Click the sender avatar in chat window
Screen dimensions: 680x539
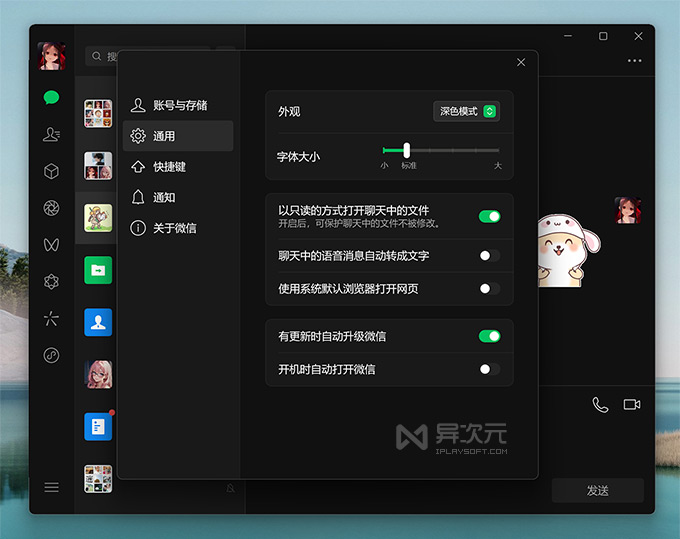pyautogui.click(x=628, y=210)
